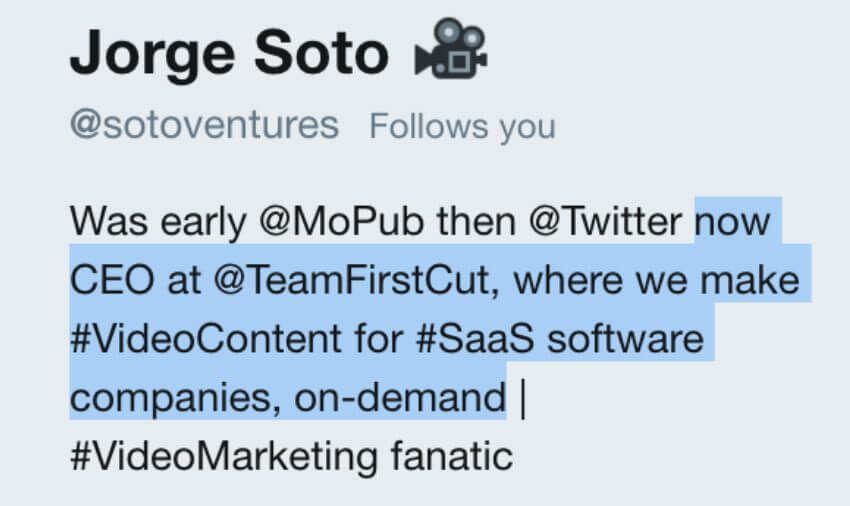This screenshot has width=850, height=506.
Task: Click the highlighted "companies, on-demand" text
Action: click(289, 398)
